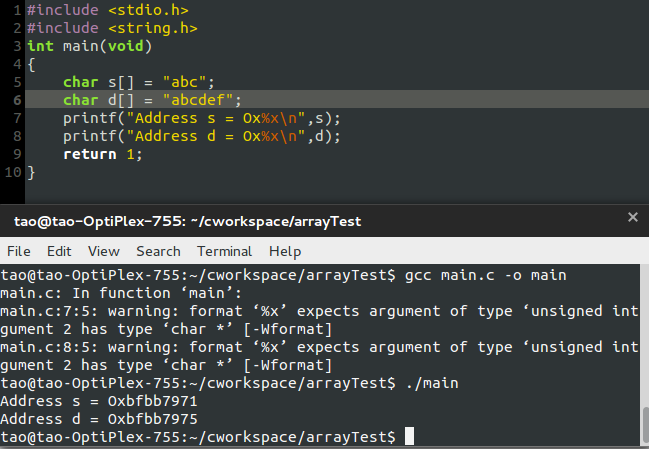Open the File menu in terminal

click(19, 251)
